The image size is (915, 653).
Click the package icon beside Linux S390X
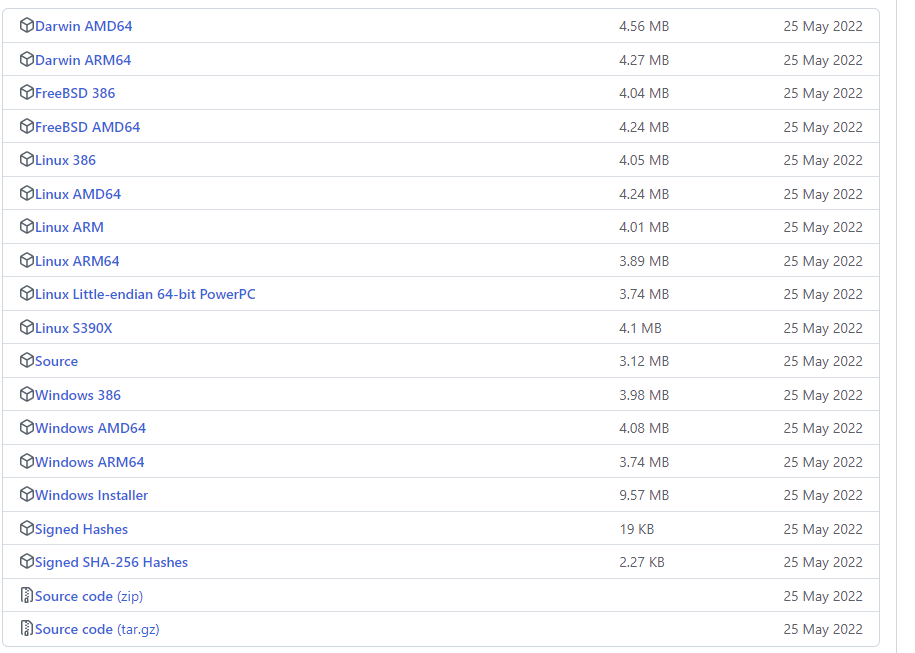(x=25, y=327)
